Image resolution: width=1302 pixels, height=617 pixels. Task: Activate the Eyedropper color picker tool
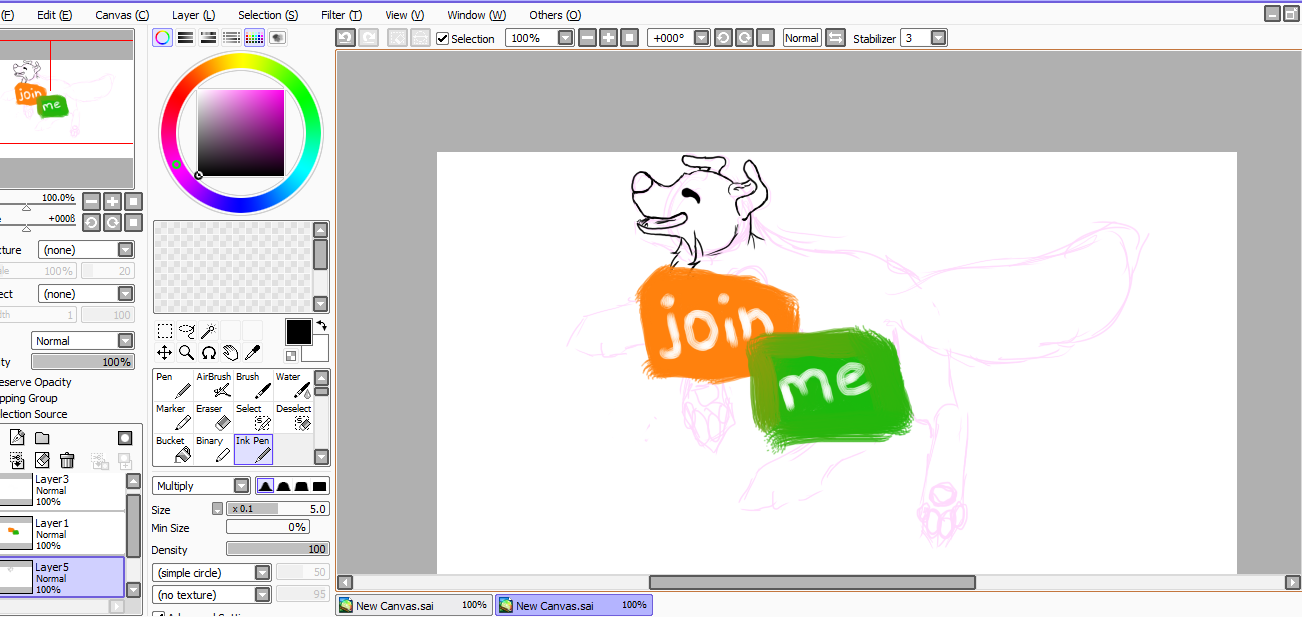252,352
